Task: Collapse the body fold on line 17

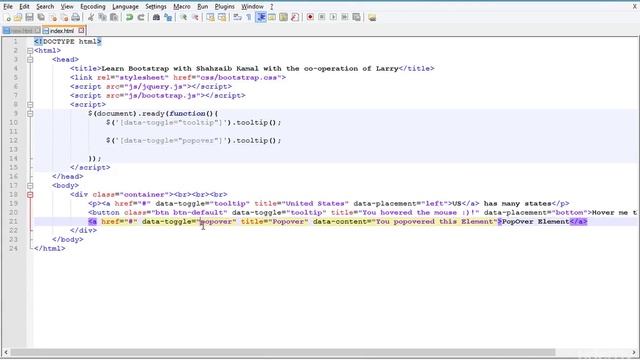Action: click(30, 185)
